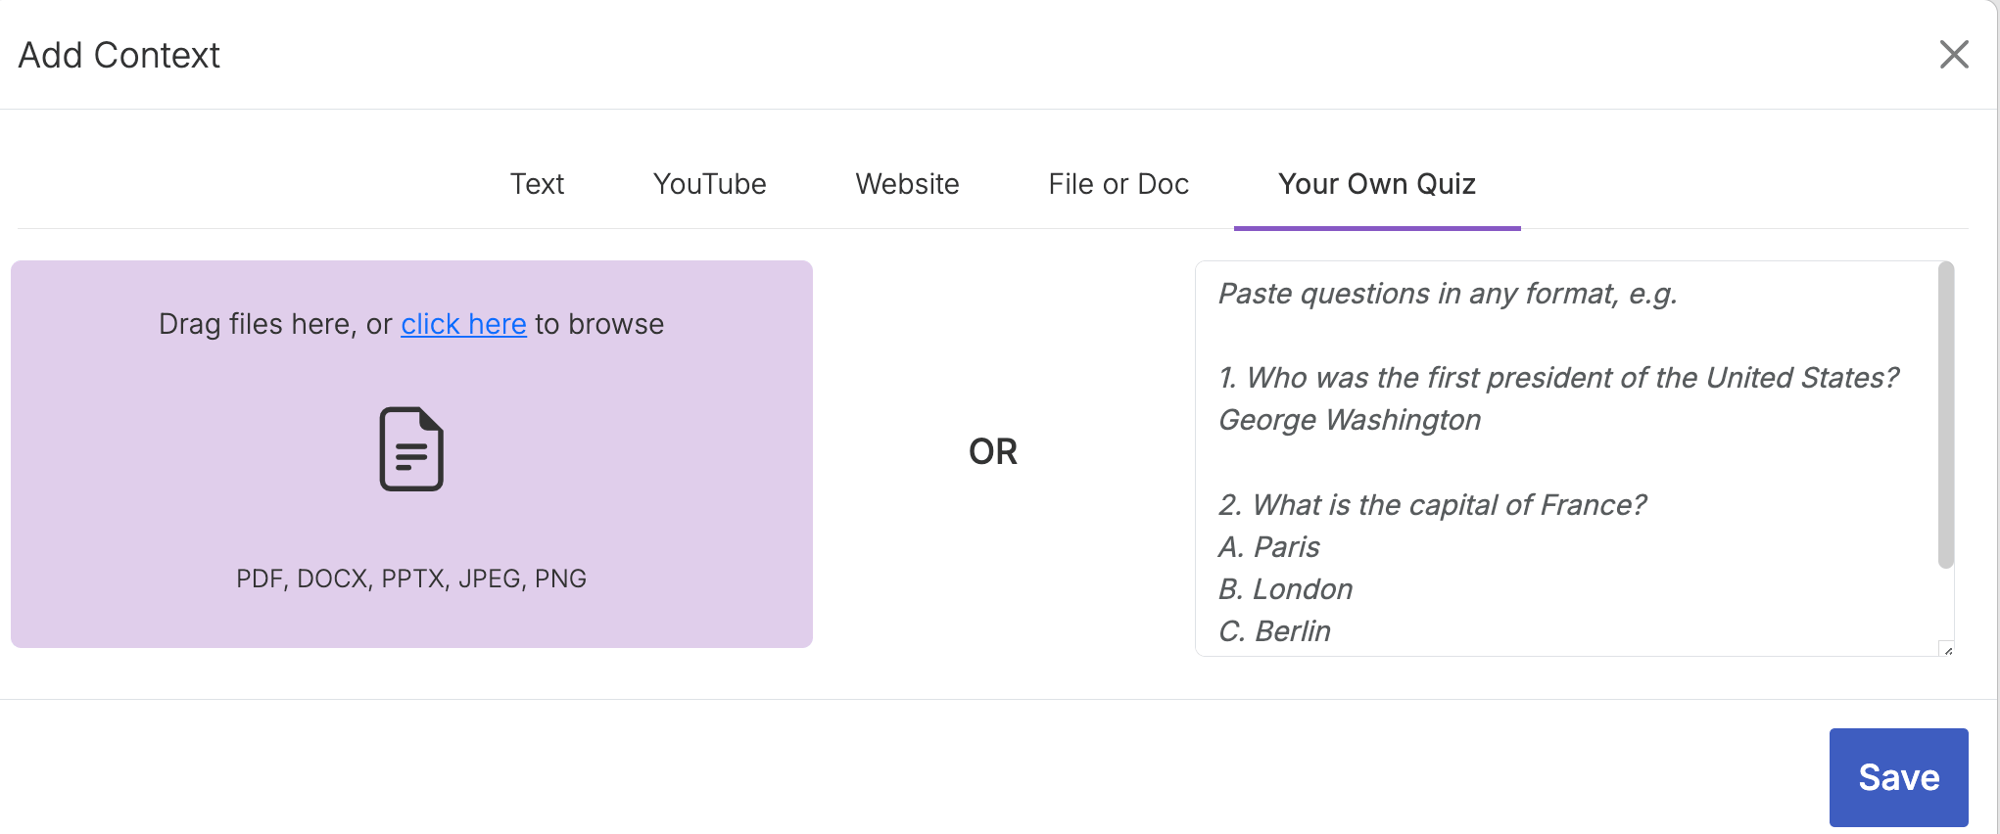Switch to the Text tab

537,184
